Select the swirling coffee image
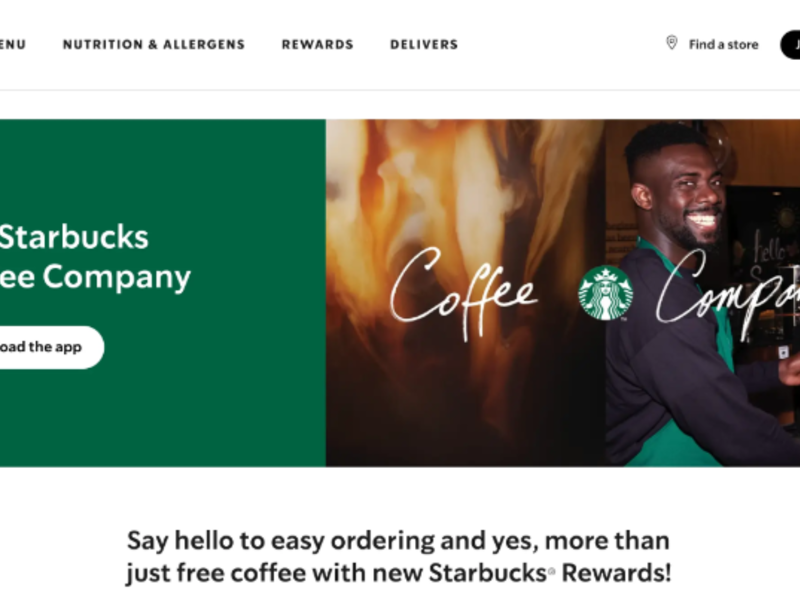Screen dimensions: 800x600 coord(465,293)
